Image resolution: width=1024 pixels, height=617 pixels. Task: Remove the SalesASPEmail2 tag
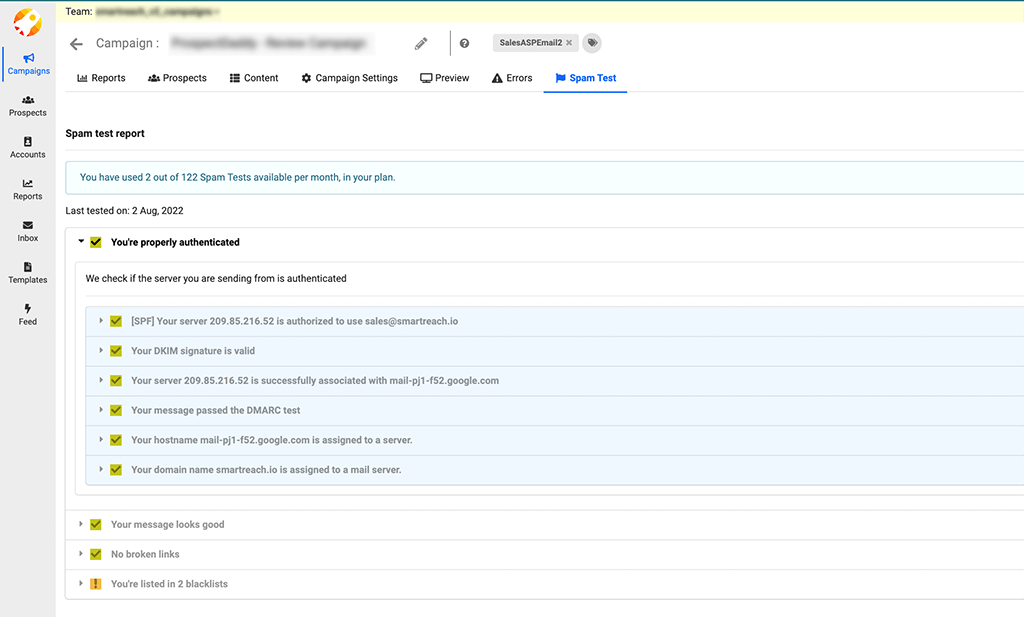click(569, 43)
